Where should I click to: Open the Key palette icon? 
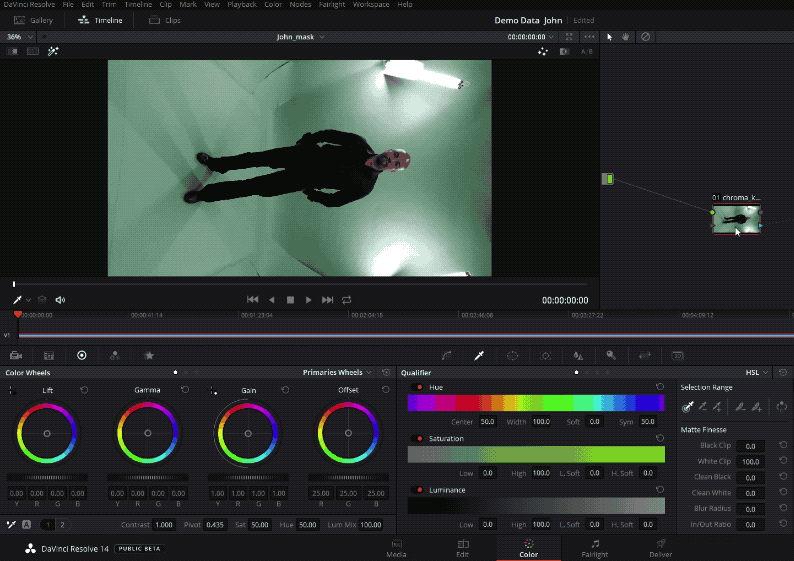click(611, 355)
